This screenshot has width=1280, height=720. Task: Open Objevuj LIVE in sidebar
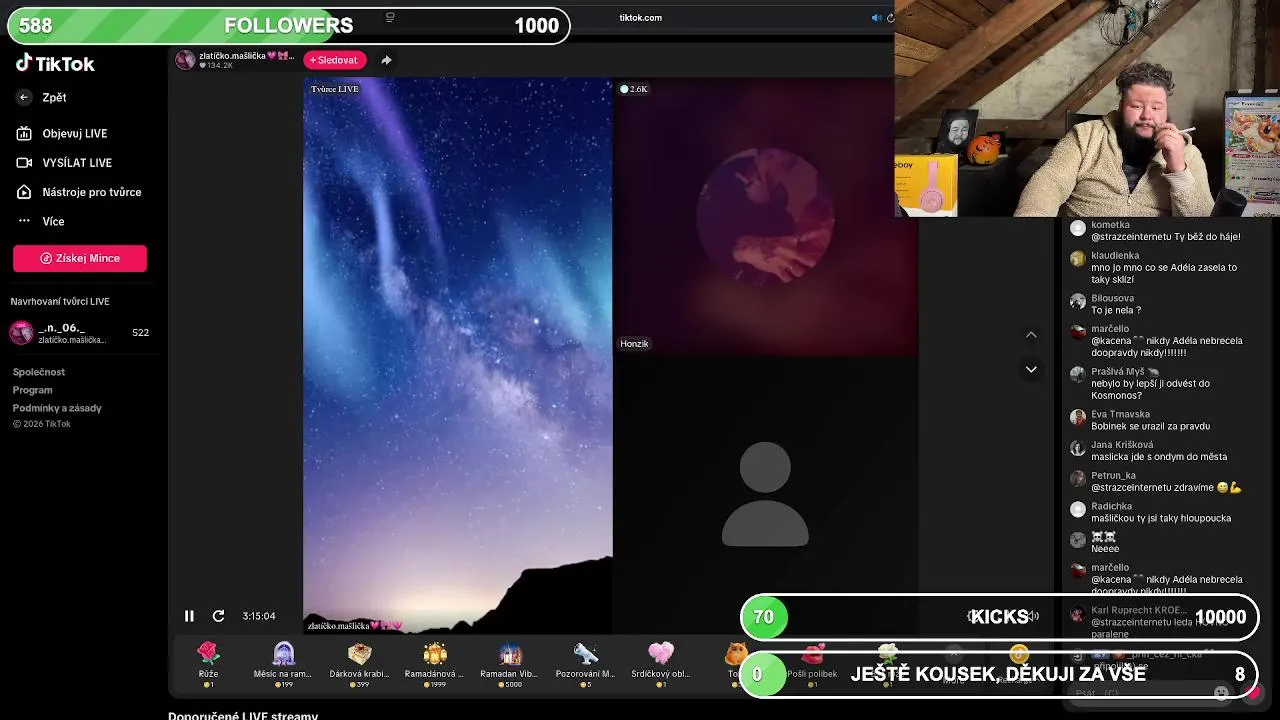tap(74, 133)
